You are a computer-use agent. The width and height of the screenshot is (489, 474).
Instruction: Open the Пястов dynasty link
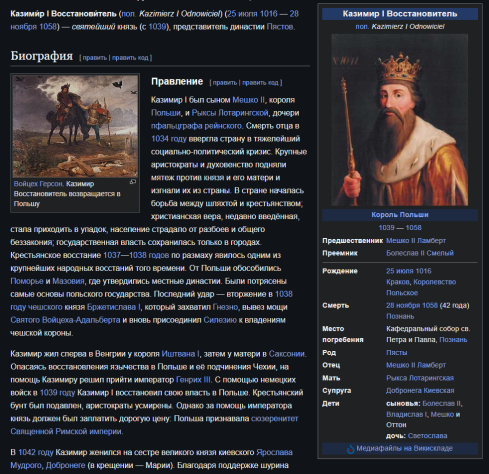[280, 27]
